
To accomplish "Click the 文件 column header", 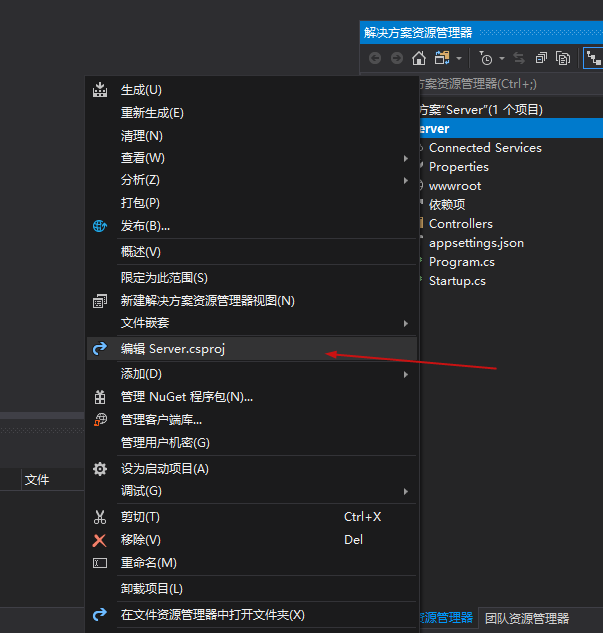I will click(37, 480).
